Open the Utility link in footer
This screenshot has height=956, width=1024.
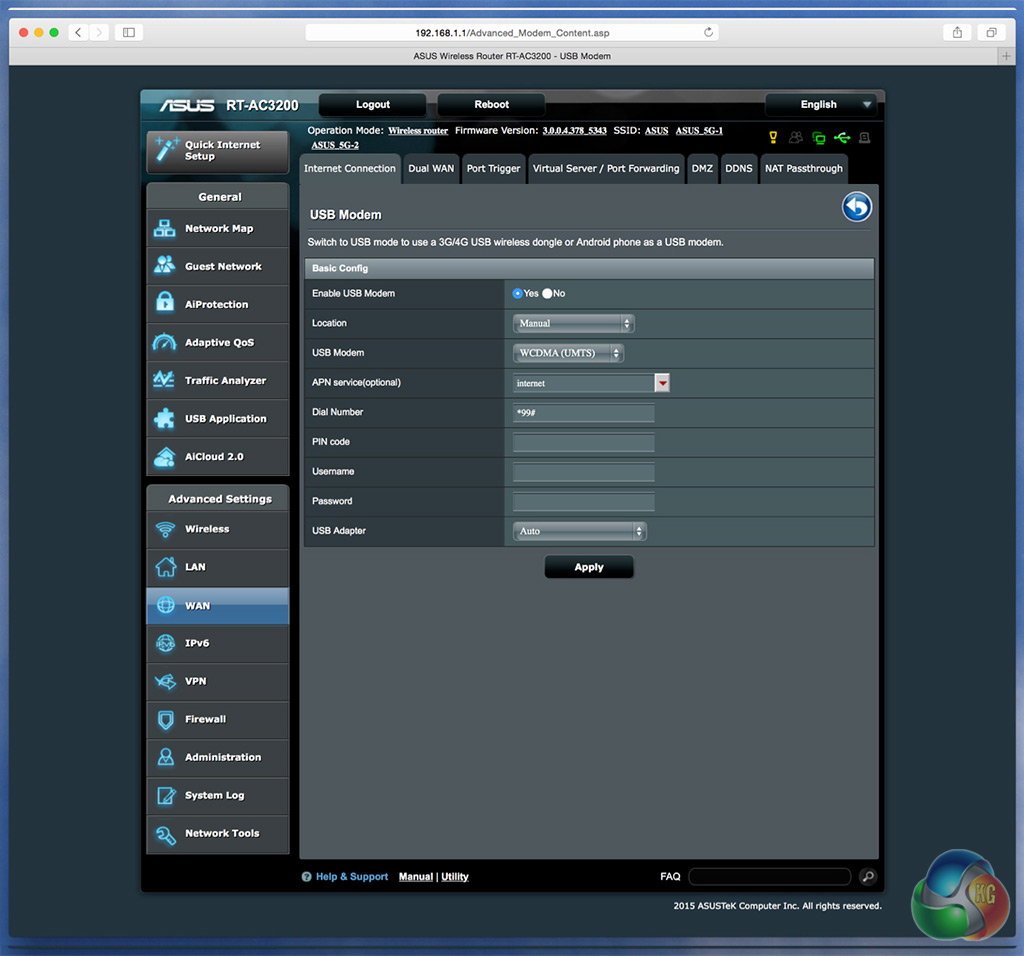click(455, 877)
